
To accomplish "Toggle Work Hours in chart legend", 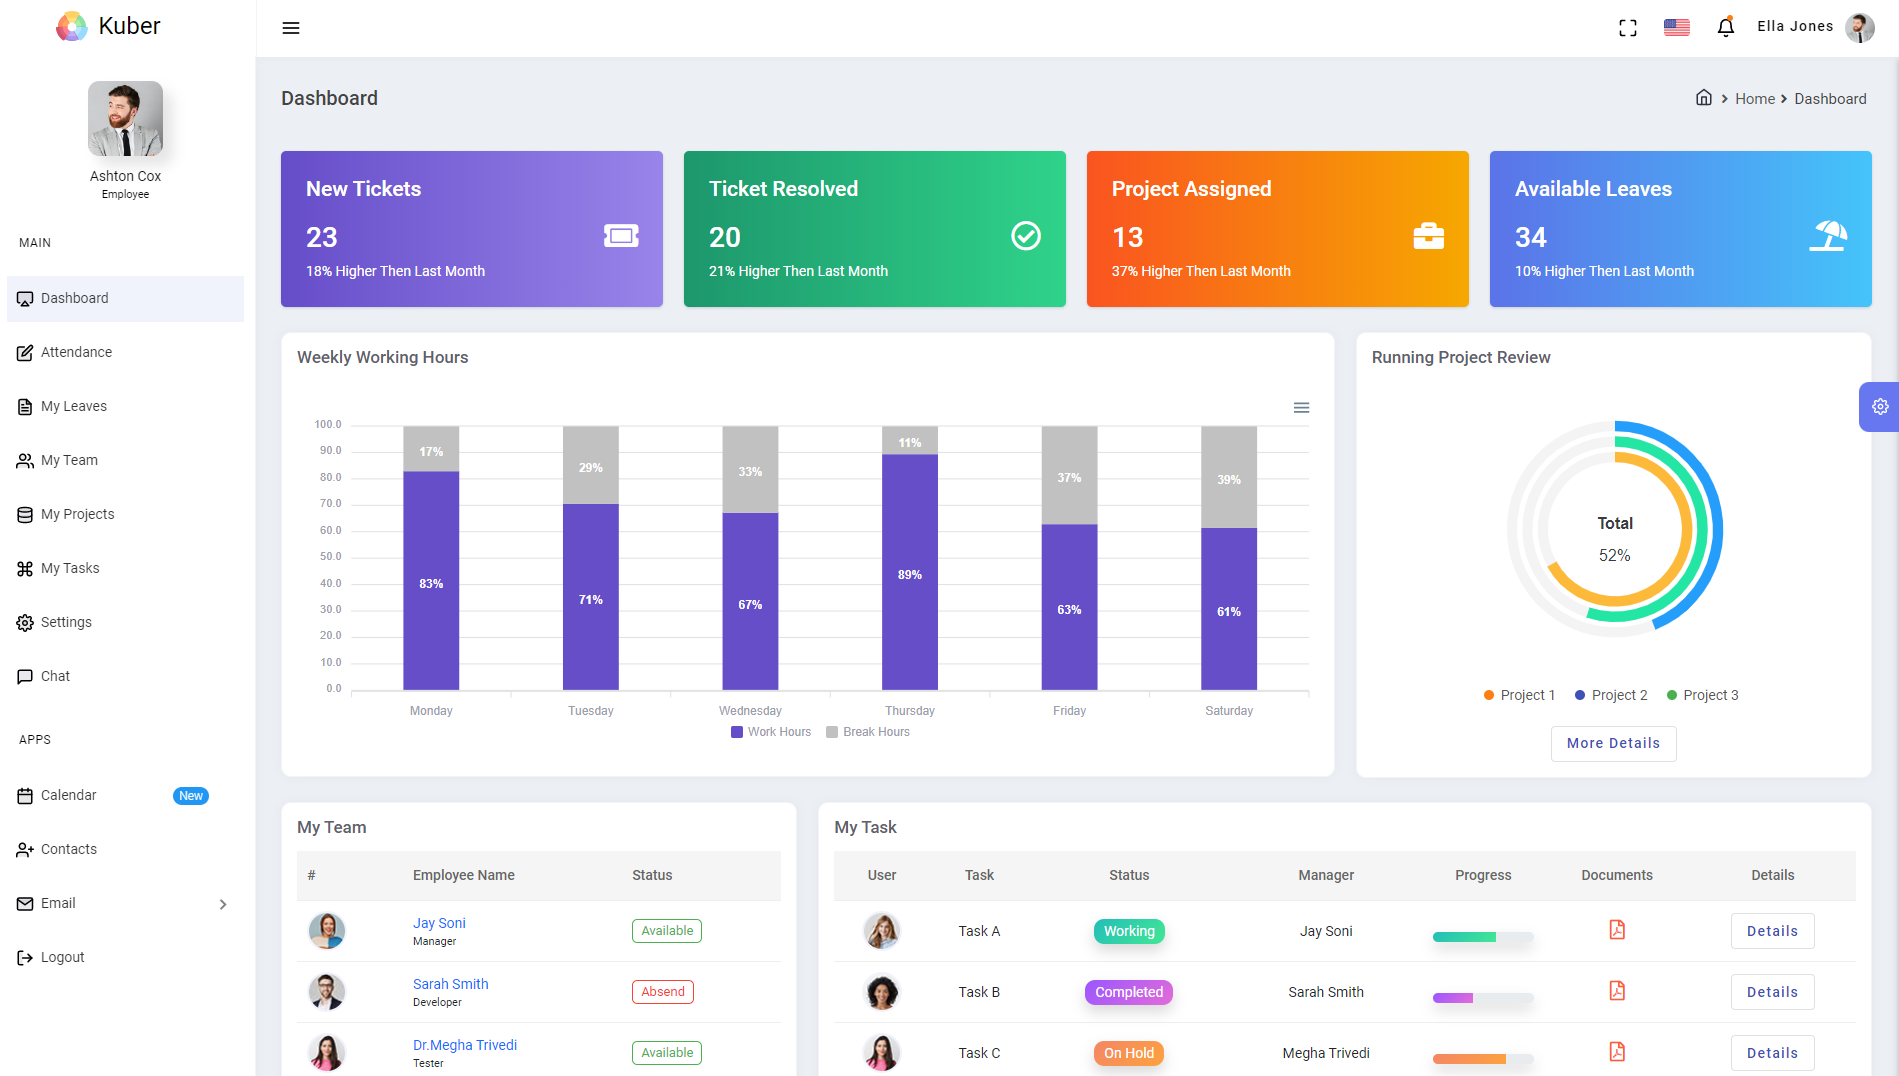I will (771, 731).
